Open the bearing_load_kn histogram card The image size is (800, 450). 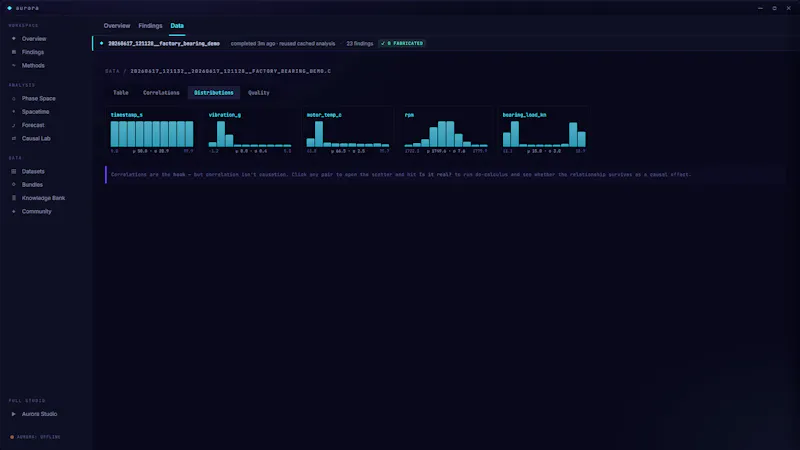(544, 132)
